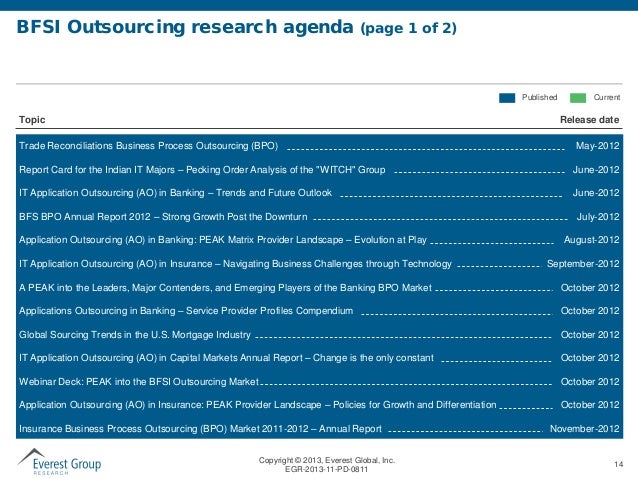Select 'IT Application Outsourcing (AO) in Insurance – Navigating' row
Viewport: 638px width, 479px height.
tap(319, 264)
